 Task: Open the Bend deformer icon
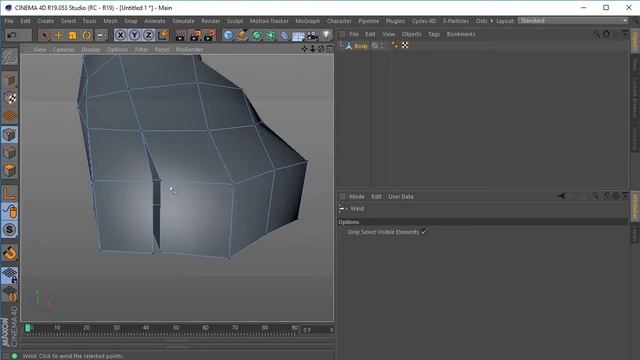tap(284, 36)
